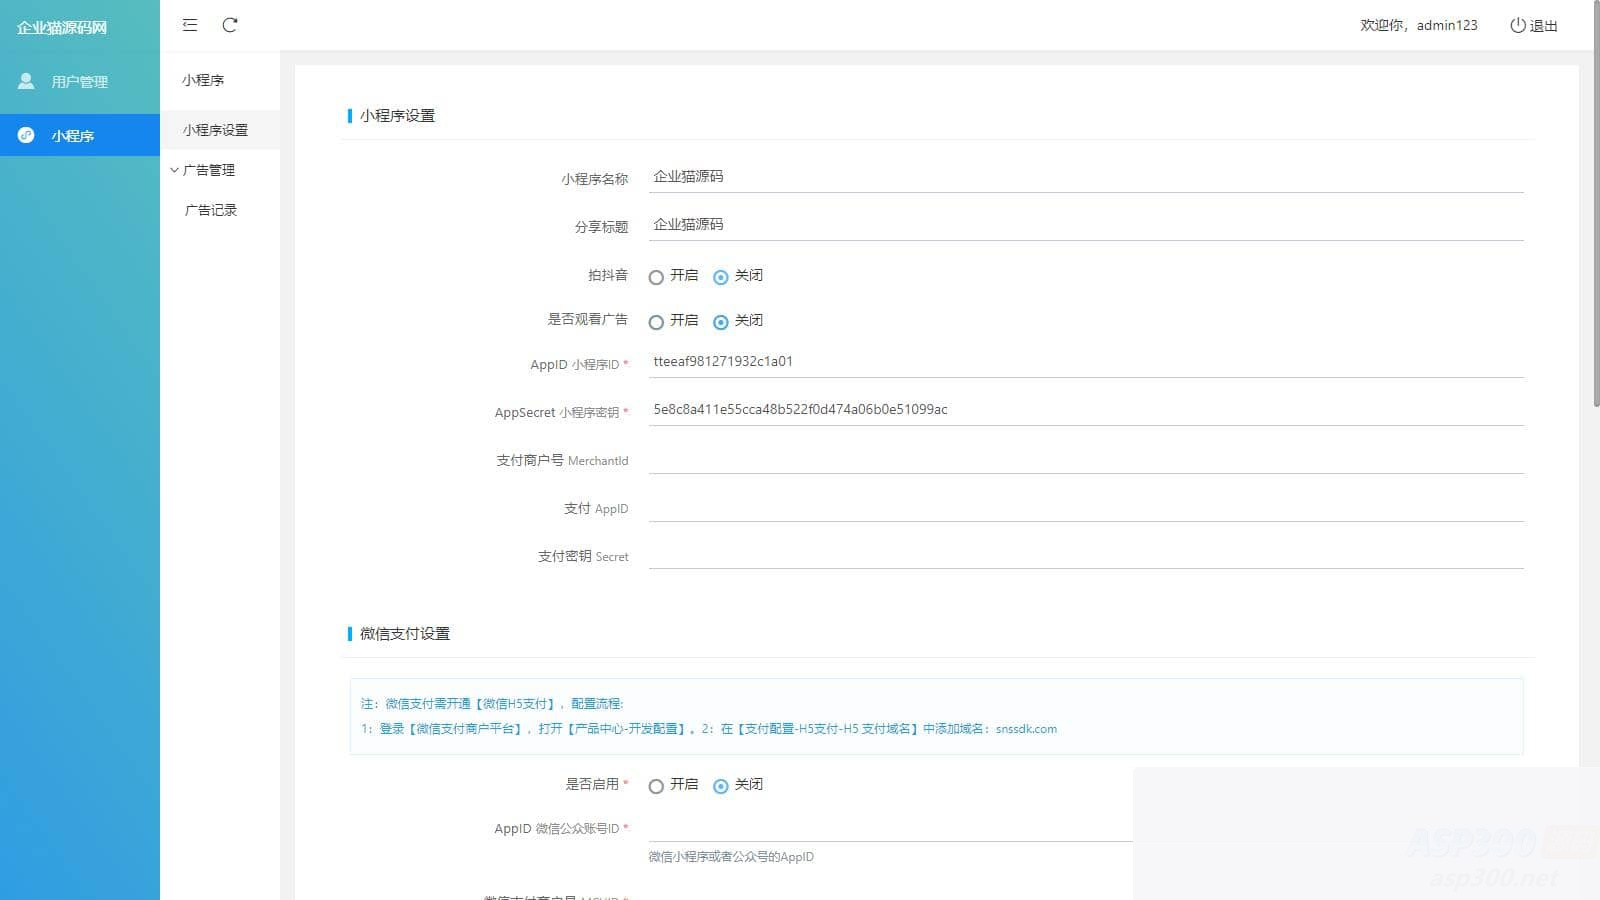Select the 用户管理 user icon in sidebar

point(26,81)
